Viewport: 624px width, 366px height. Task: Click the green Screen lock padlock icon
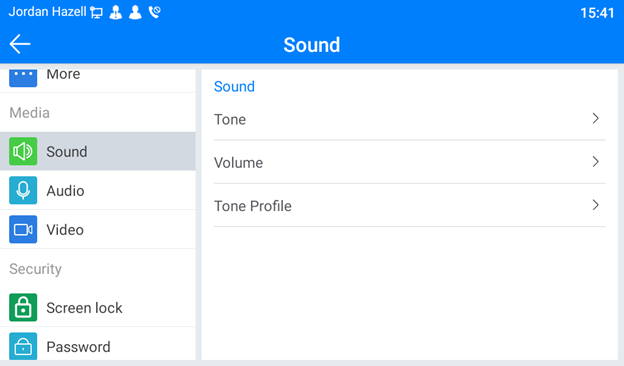point(23,307)
